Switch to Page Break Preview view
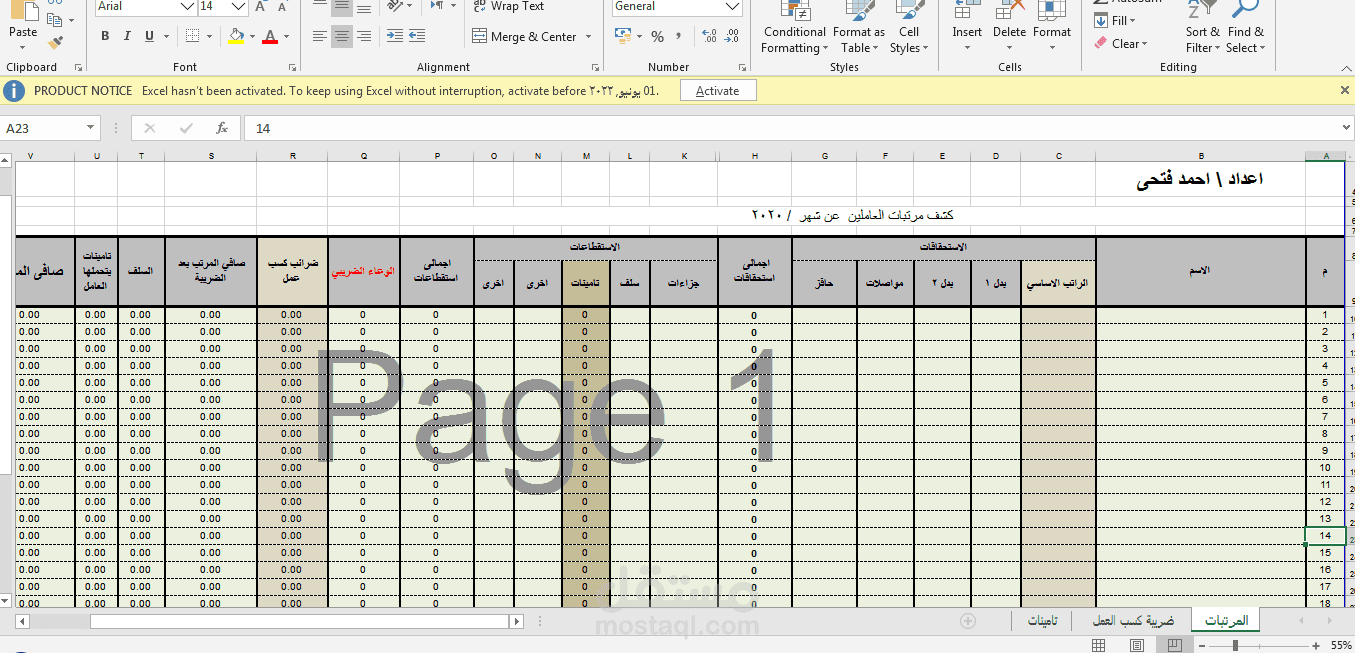Screen dimensions: 1355x653 tap(1175, 645)
